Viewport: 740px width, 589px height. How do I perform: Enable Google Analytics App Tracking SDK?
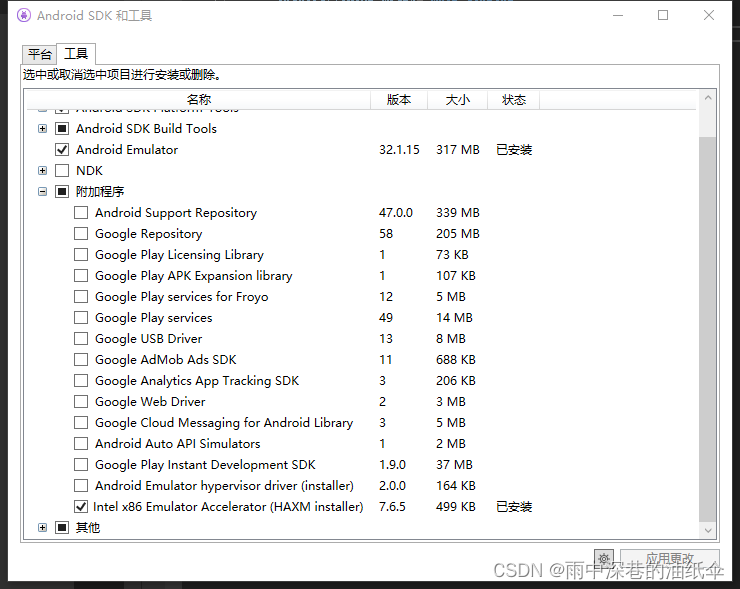tap(81, 380)
